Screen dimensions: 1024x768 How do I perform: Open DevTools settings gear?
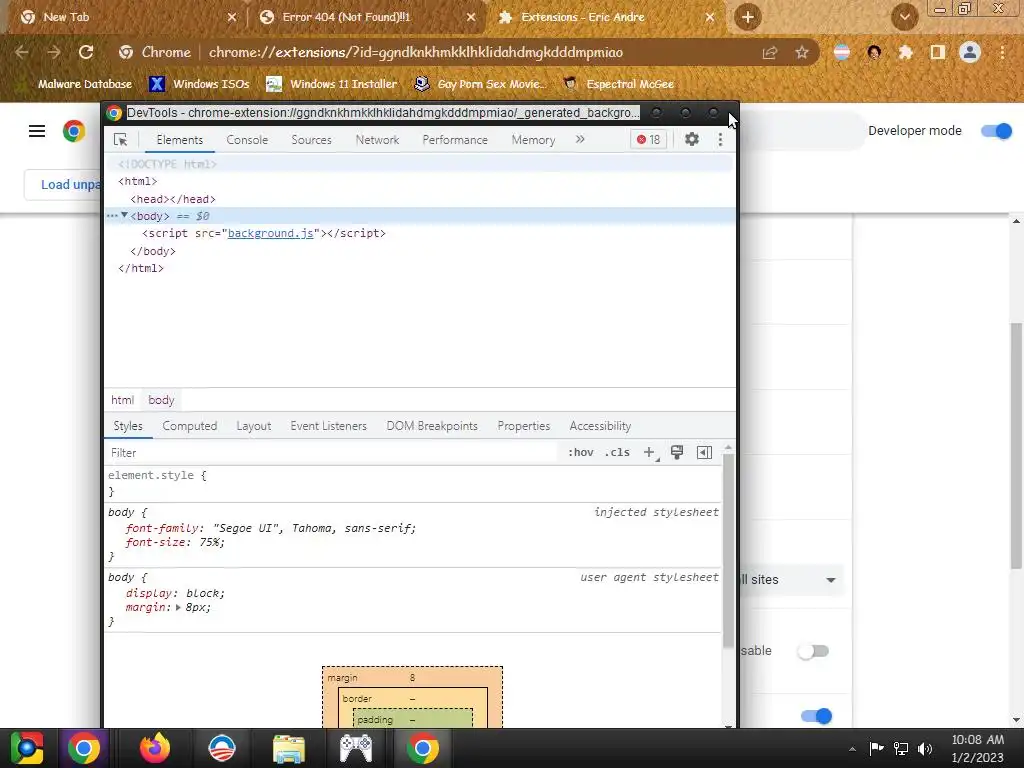point(692,139)
